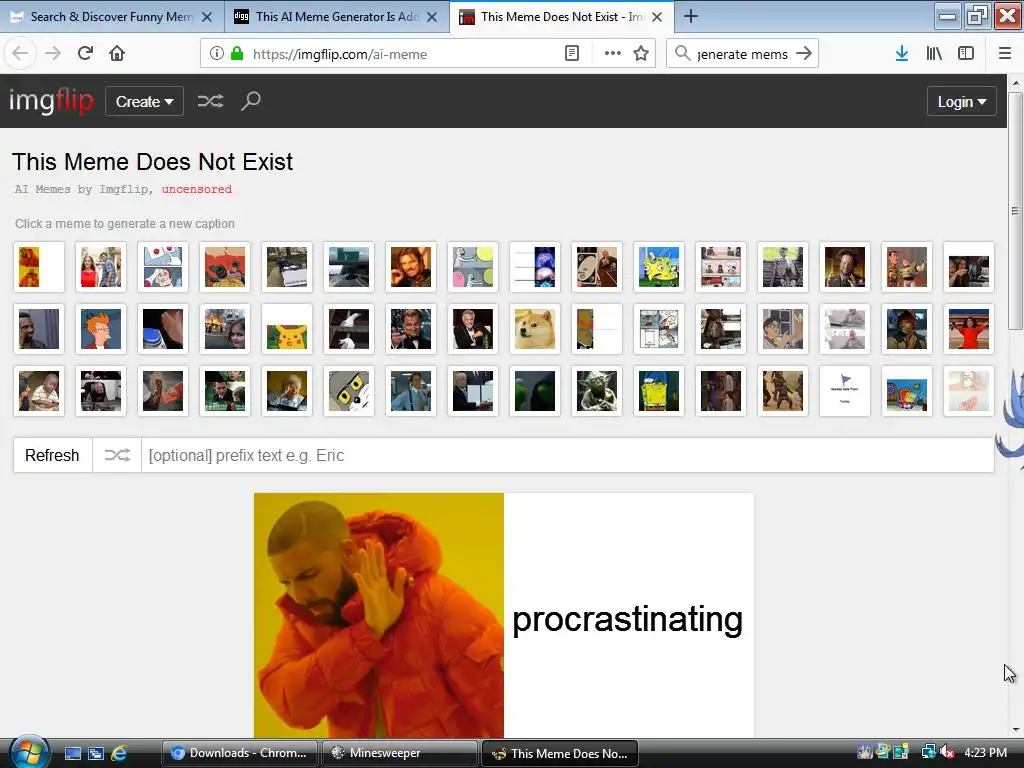The width and height of the screenshot is (1024, 768).
Task: Open the Library bookshelf icon
Action: [934, 54]
